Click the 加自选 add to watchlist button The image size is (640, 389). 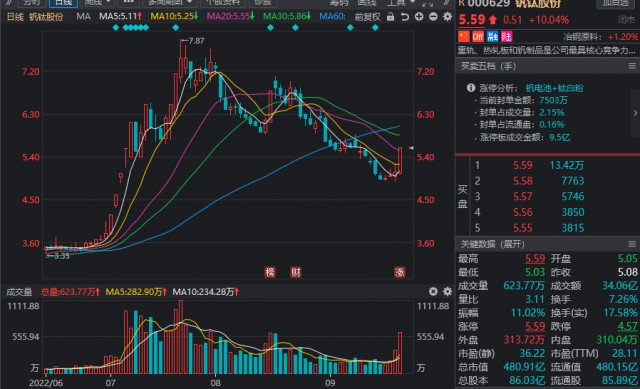click(616, 3)
